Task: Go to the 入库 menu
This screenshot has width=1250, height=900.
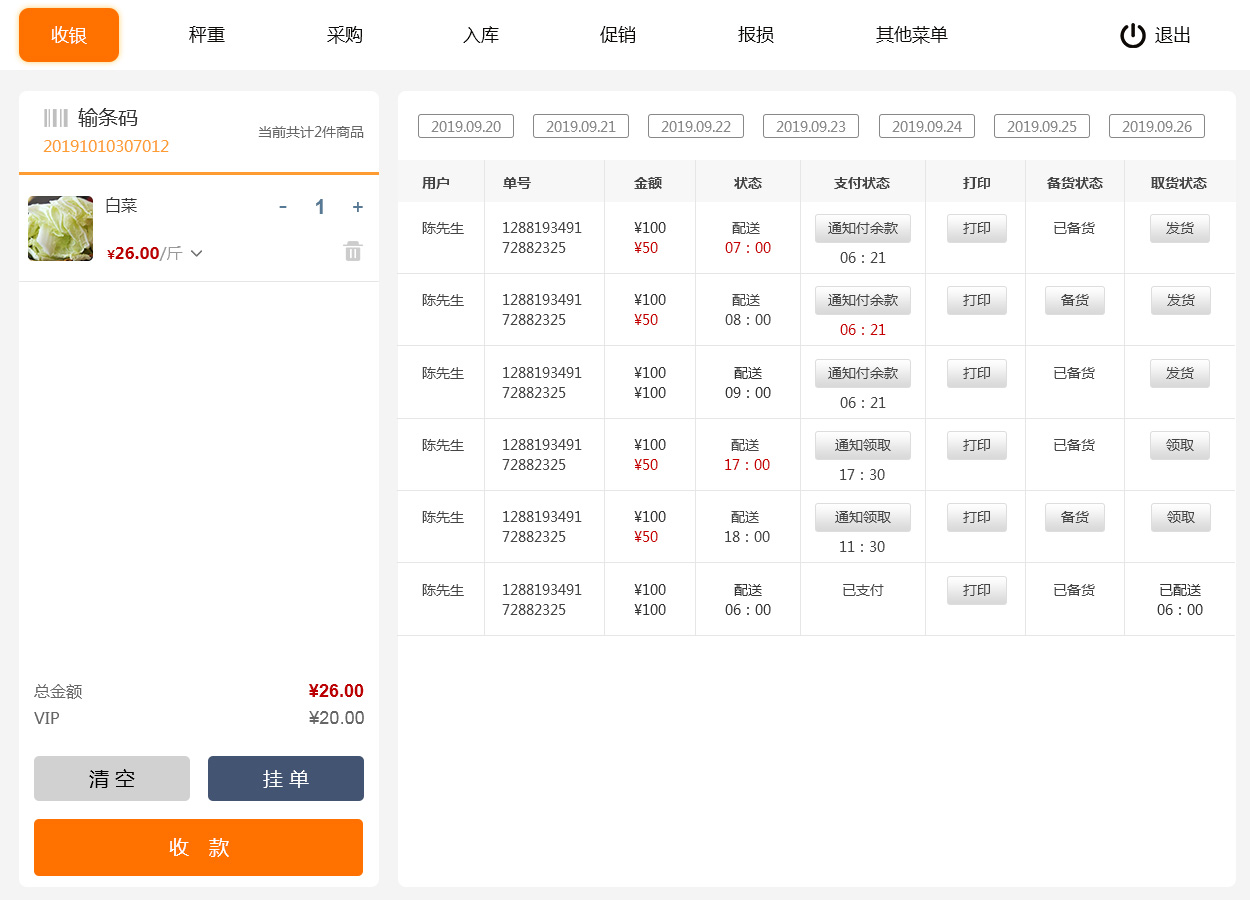Action: tap(481, 35)
